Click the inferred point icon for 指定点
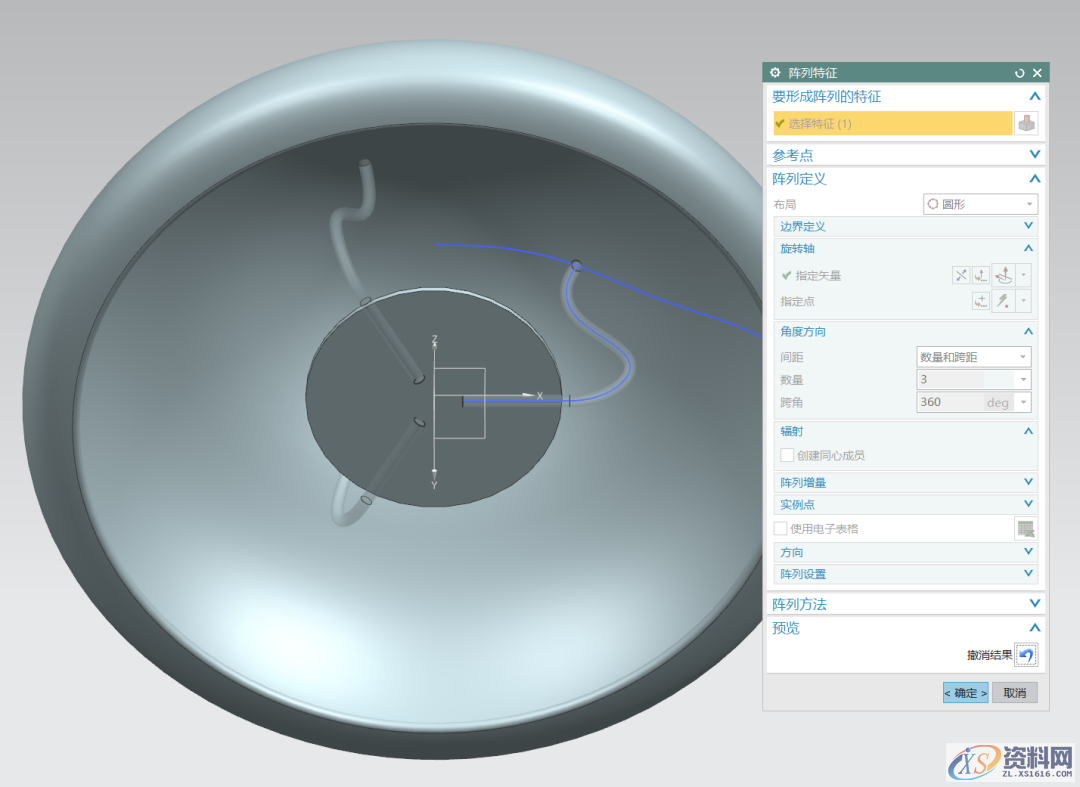The width and height of the screenshot is (1080, 787). [x=1003, y=301]
